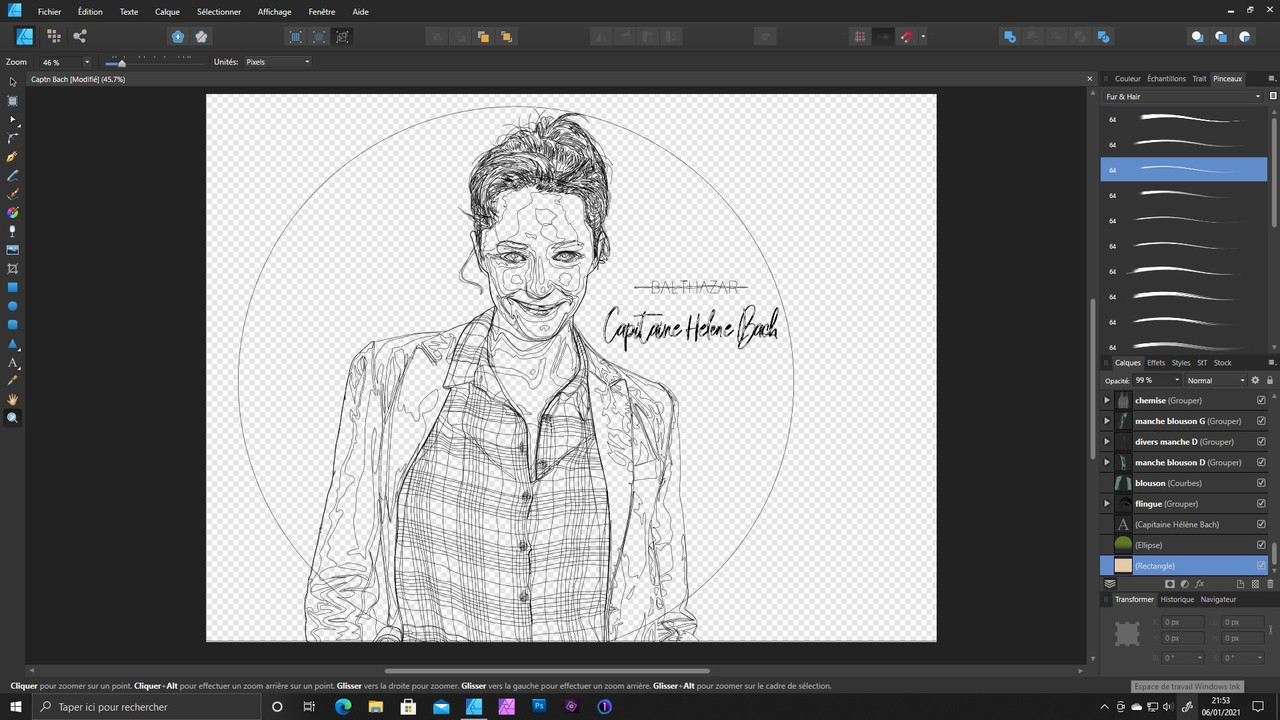Click the zoom slider handle
This screenshot has width=1280, height=720.
(x=122, y=63)
